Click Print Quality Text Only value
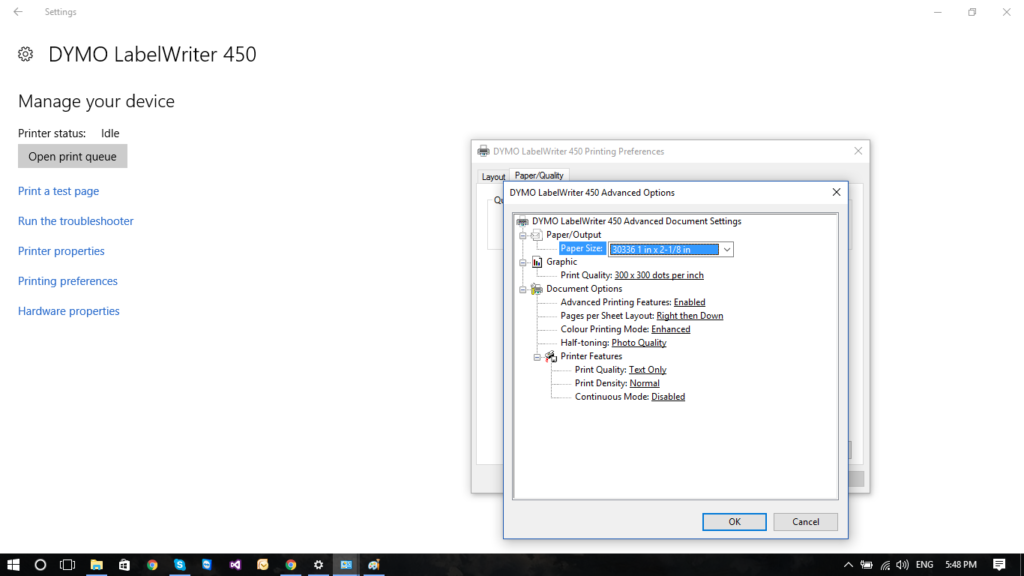This screenshot has width=1024, height=576. coord(647,370)
